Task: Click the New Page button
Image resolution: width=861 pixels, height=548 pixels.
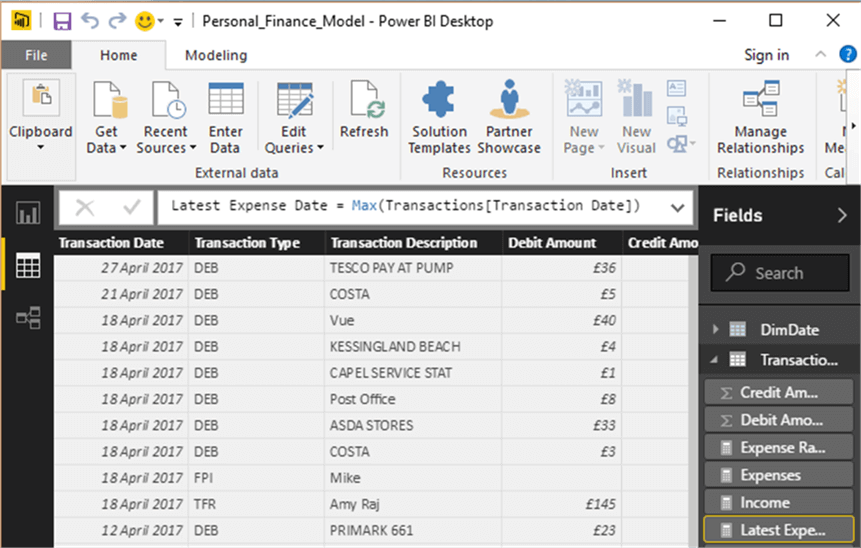Action: [584, 118]
